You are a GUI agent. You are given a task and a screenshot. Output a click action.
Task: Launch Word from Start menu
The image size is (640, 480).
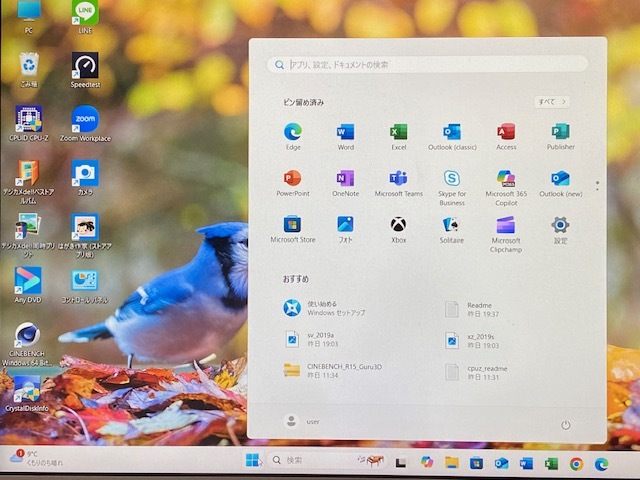345,136
